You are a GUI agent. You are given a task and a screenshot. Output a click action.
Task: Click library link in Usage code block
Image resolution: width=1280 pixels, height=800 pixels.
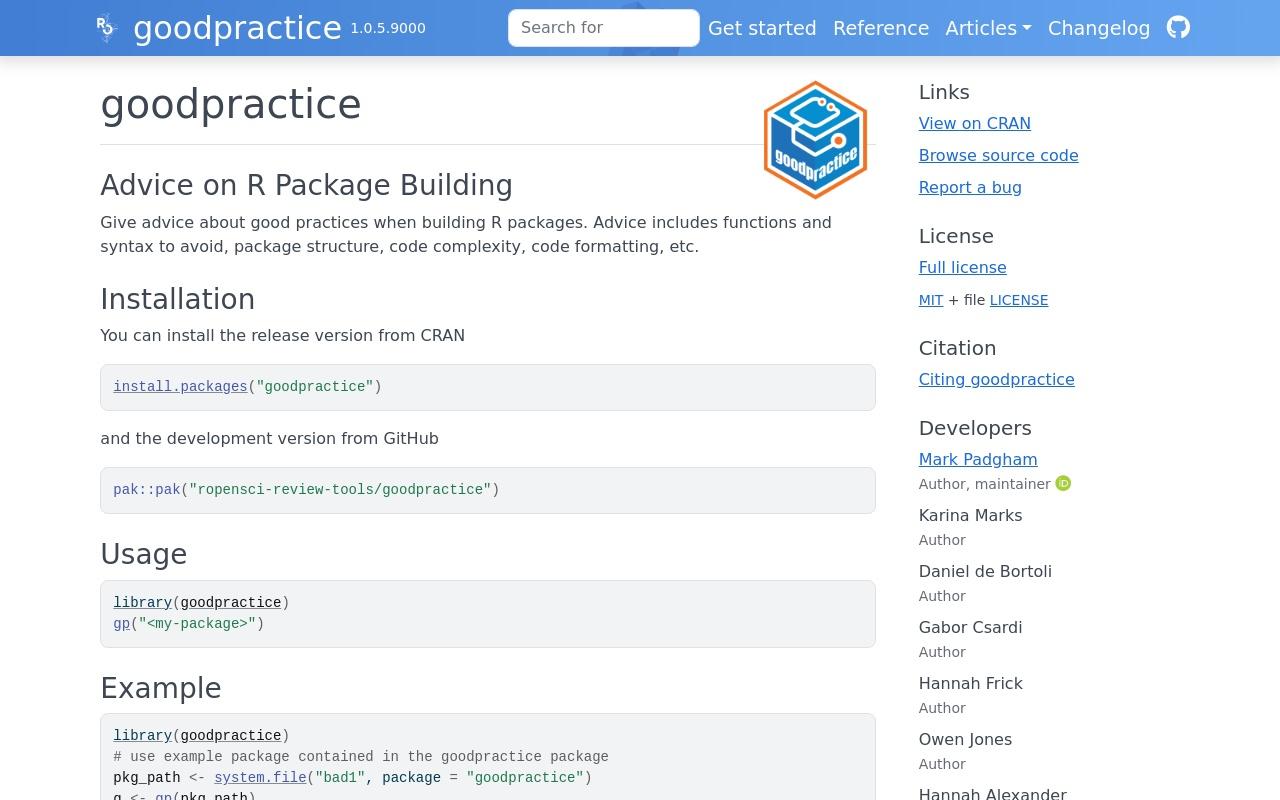[142, 603]
